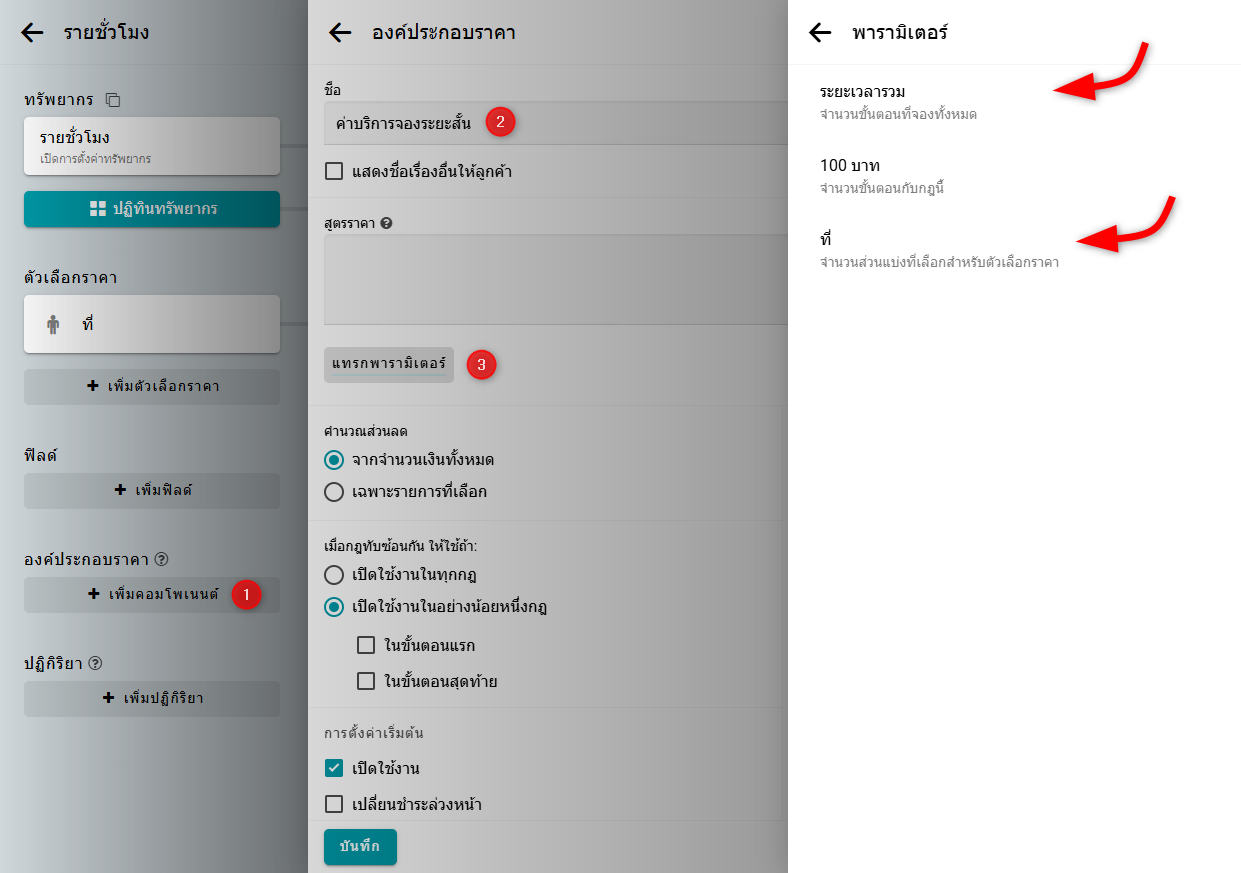Image resolution: width=1241 pixels, height=873 pixels.
Task: Choose 100 บาท parameter
Action: pyautogui.click(x=850, y=166)
